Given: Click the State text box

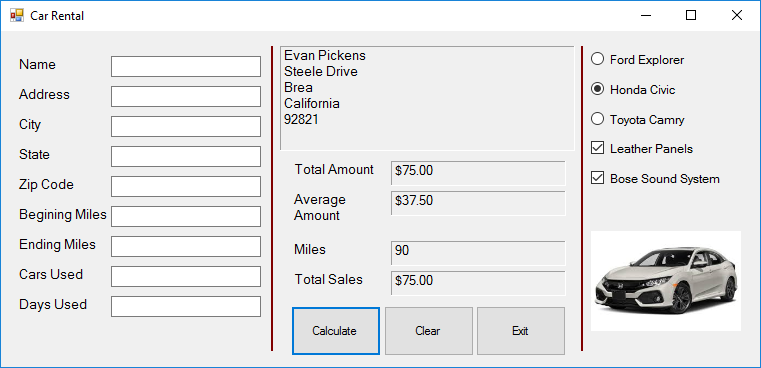Looking at the screenshot, I should coord(186,156).
